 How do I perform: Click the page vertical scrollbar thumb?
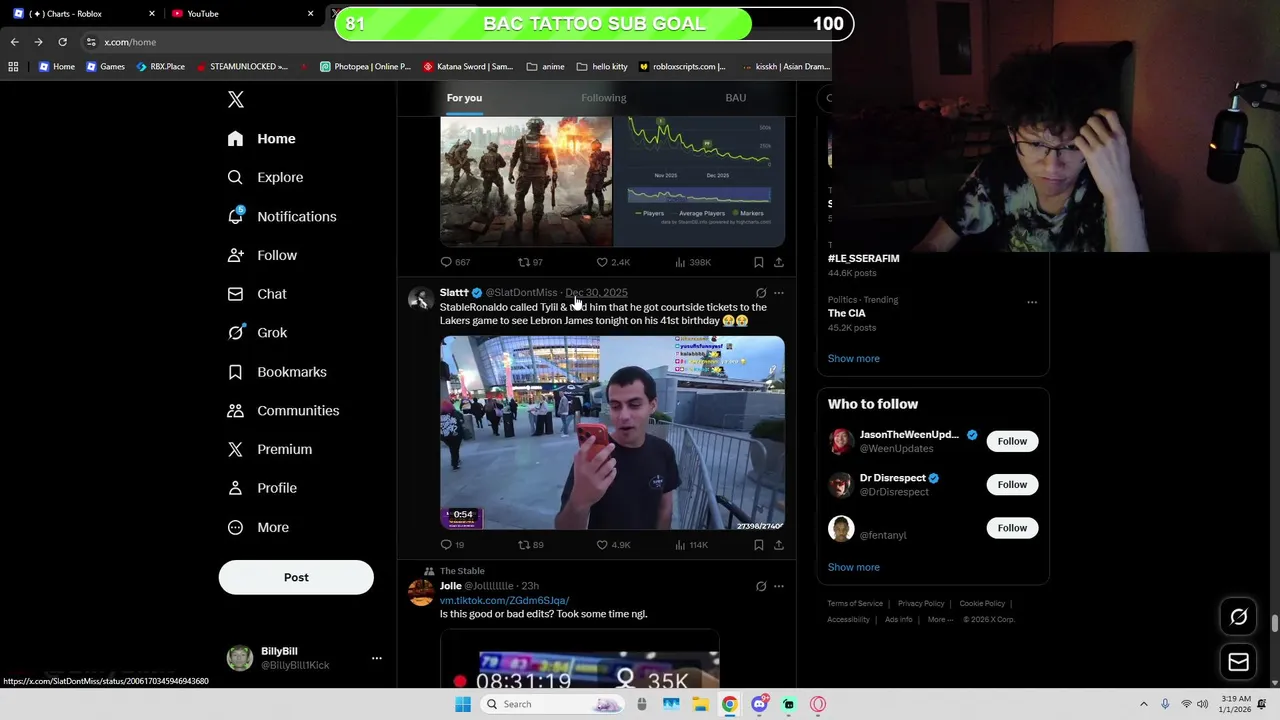(x=1274, y=624)
